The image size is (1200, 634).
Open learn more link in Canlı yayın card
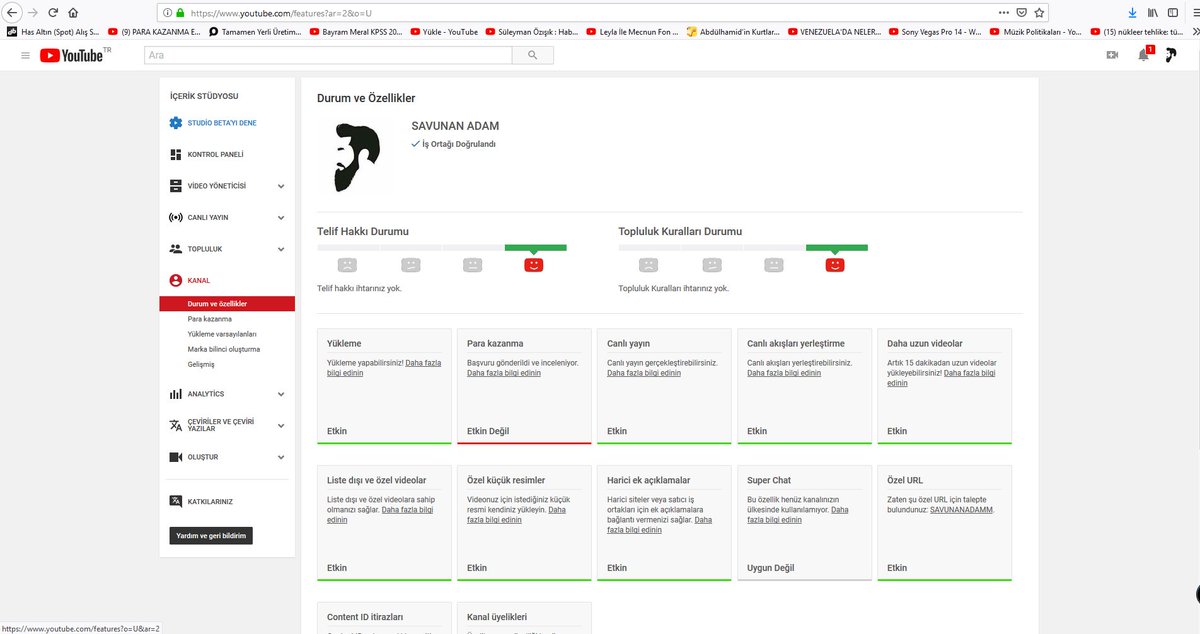click(644, 373)
